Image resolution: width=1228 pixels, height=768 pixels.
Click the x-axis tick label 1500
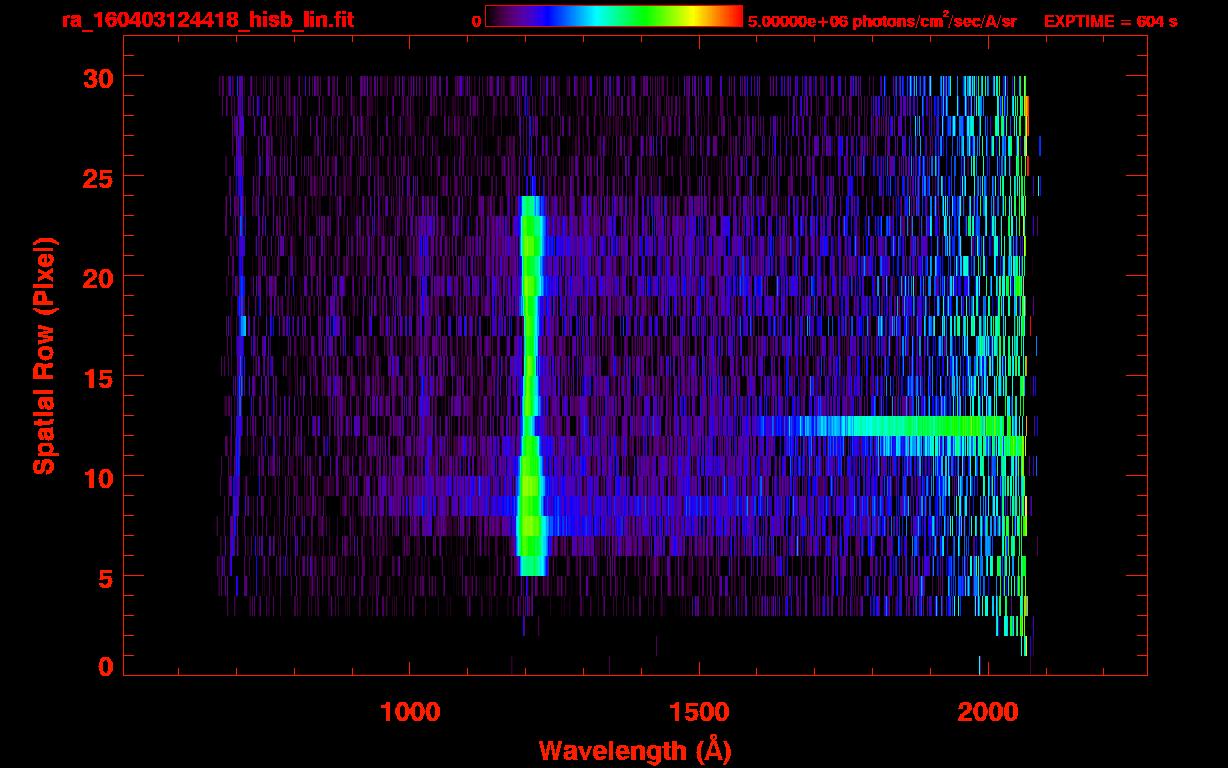tap(699, 712)
